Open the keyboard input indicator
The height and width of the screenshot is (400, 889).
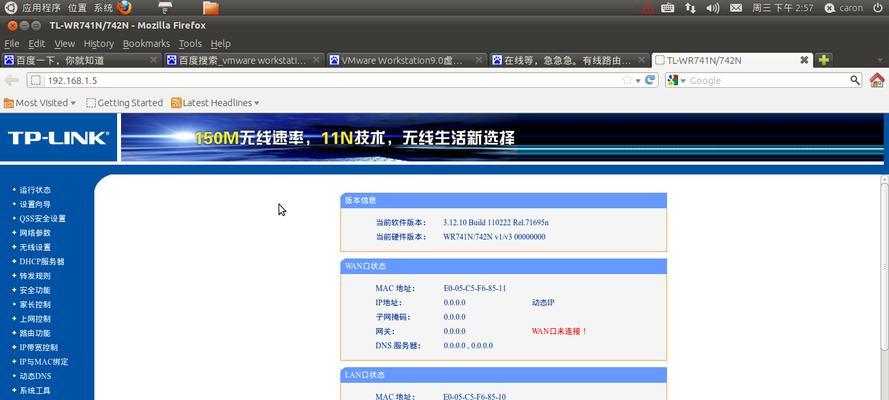[667, 8]
